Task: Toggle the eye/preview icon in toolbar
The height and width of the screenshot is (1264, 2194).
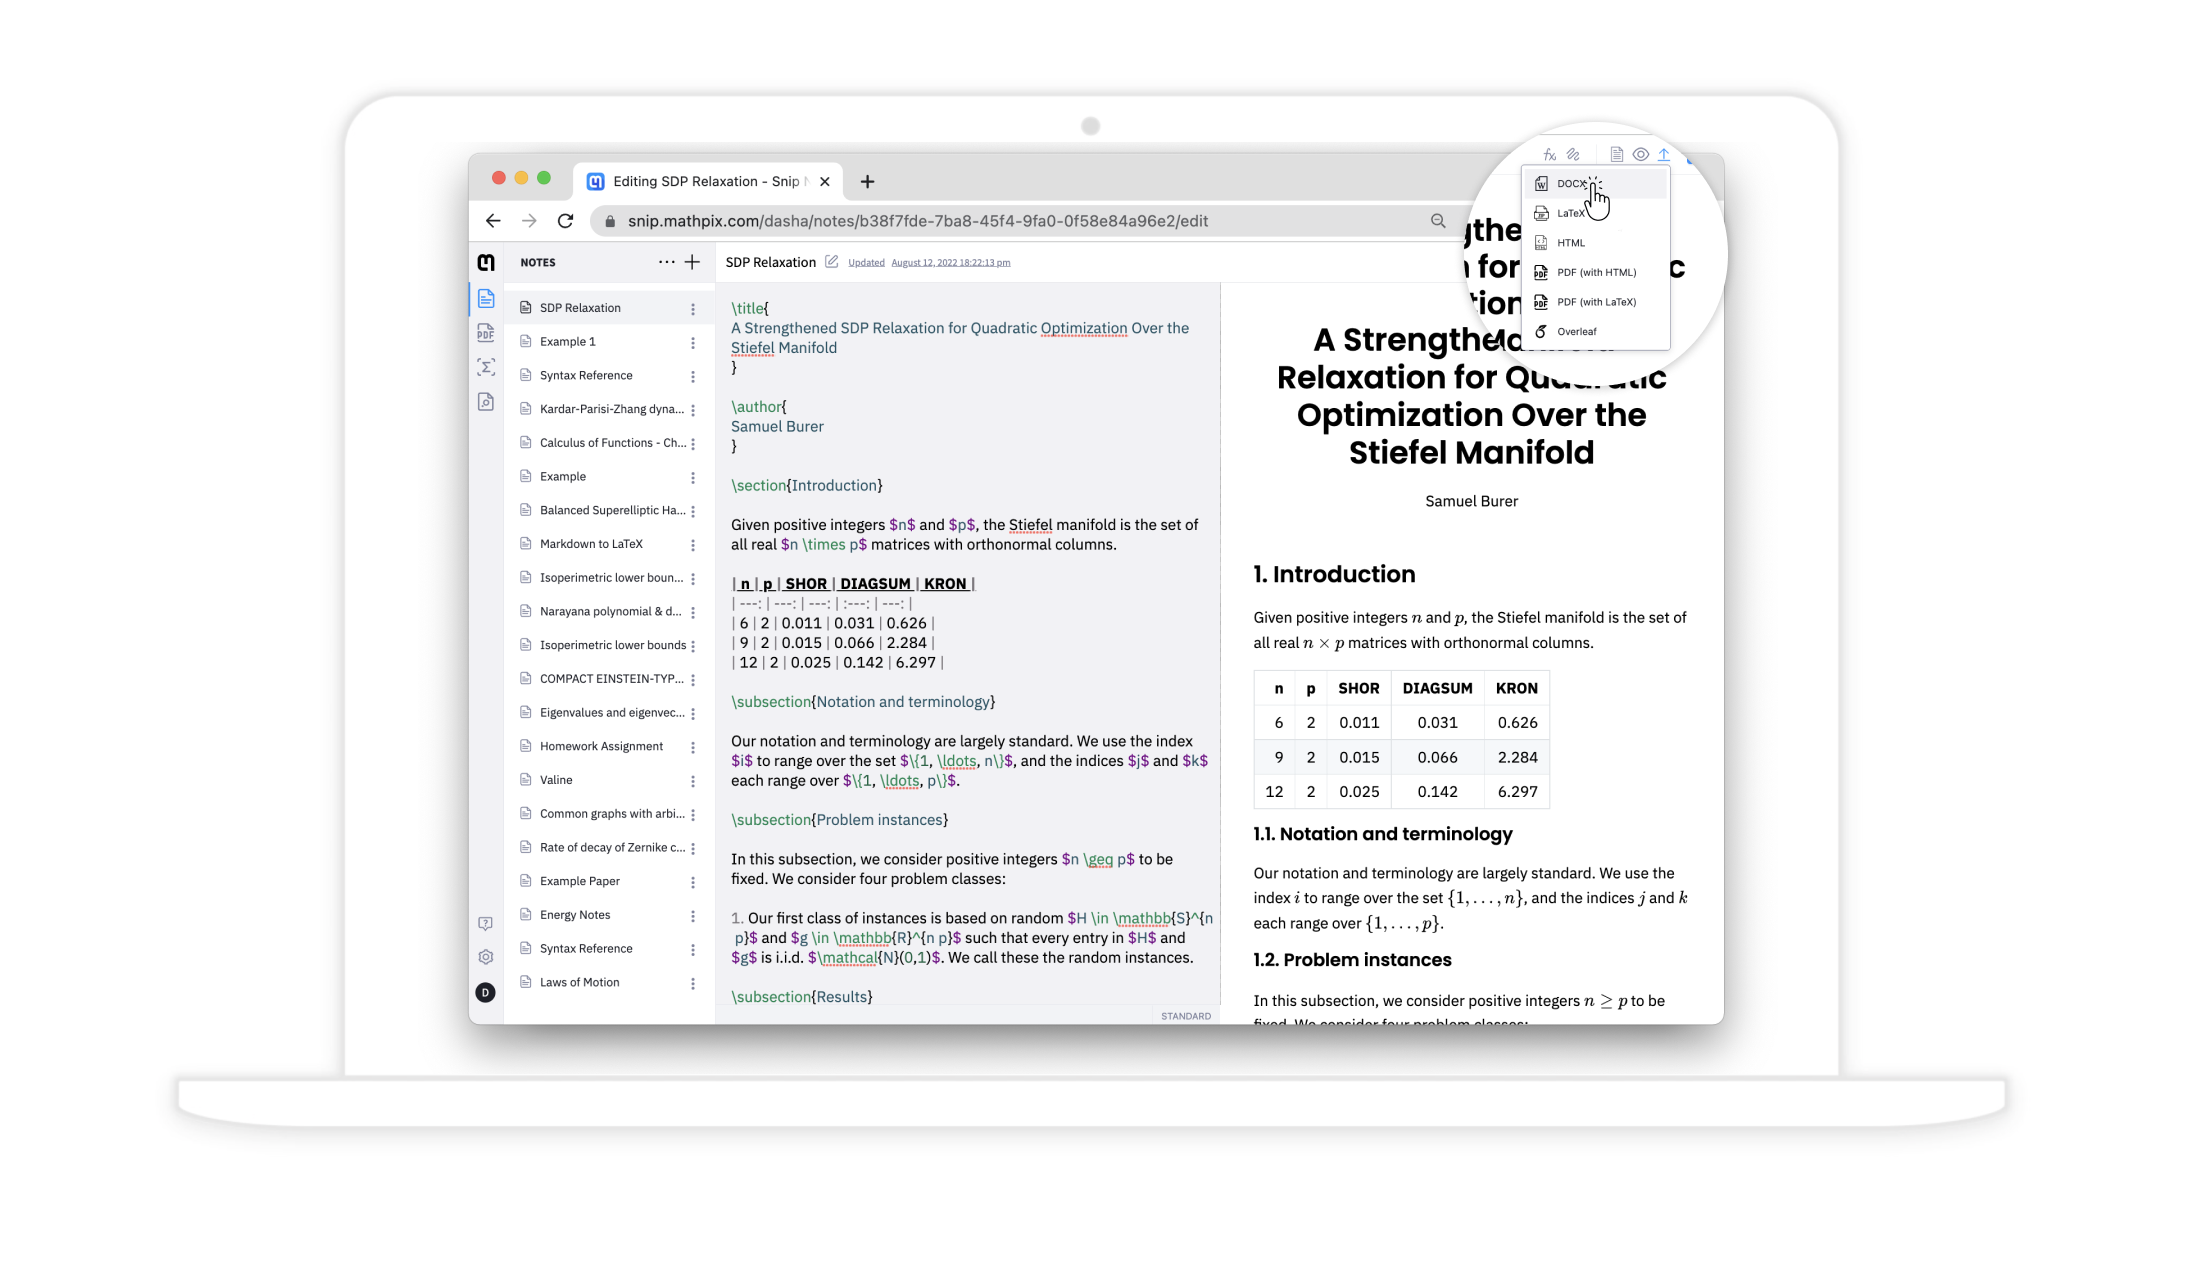Action: [1639, 154]
